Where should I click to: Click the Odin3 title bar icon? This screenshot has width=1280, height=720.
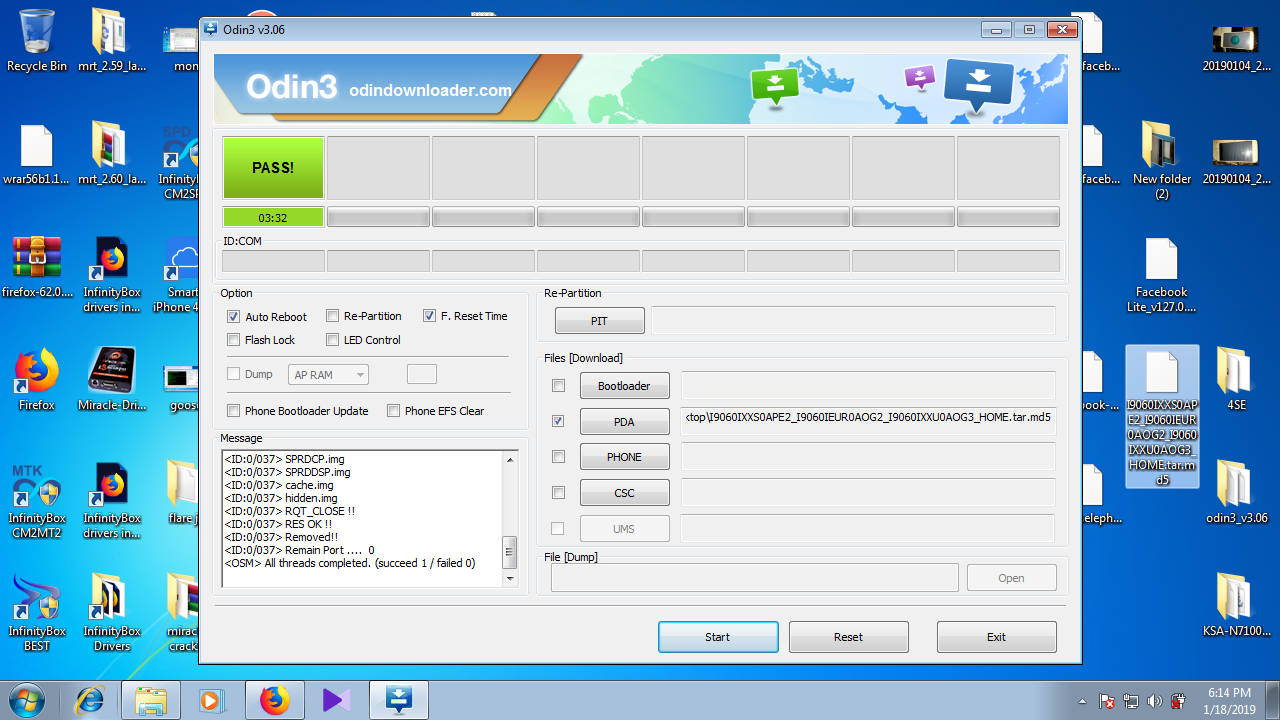(211, 29)
